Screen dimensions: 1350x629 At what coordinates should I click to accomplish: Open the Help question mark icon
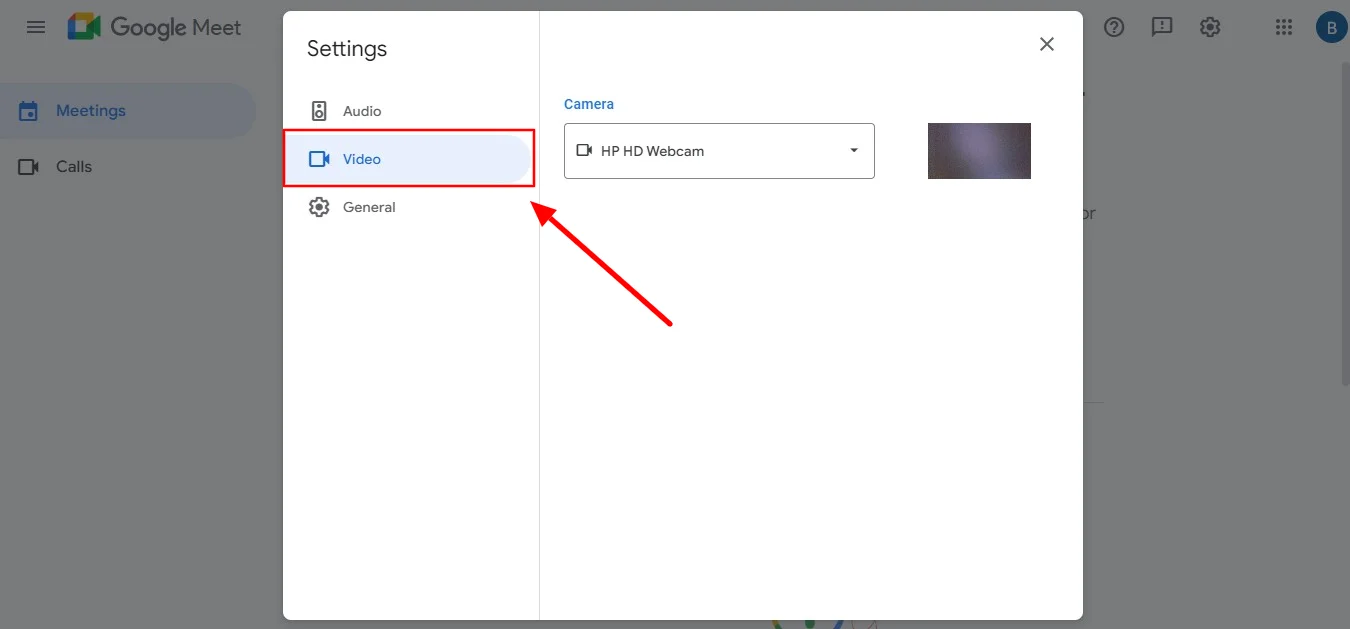point(1114,27)
